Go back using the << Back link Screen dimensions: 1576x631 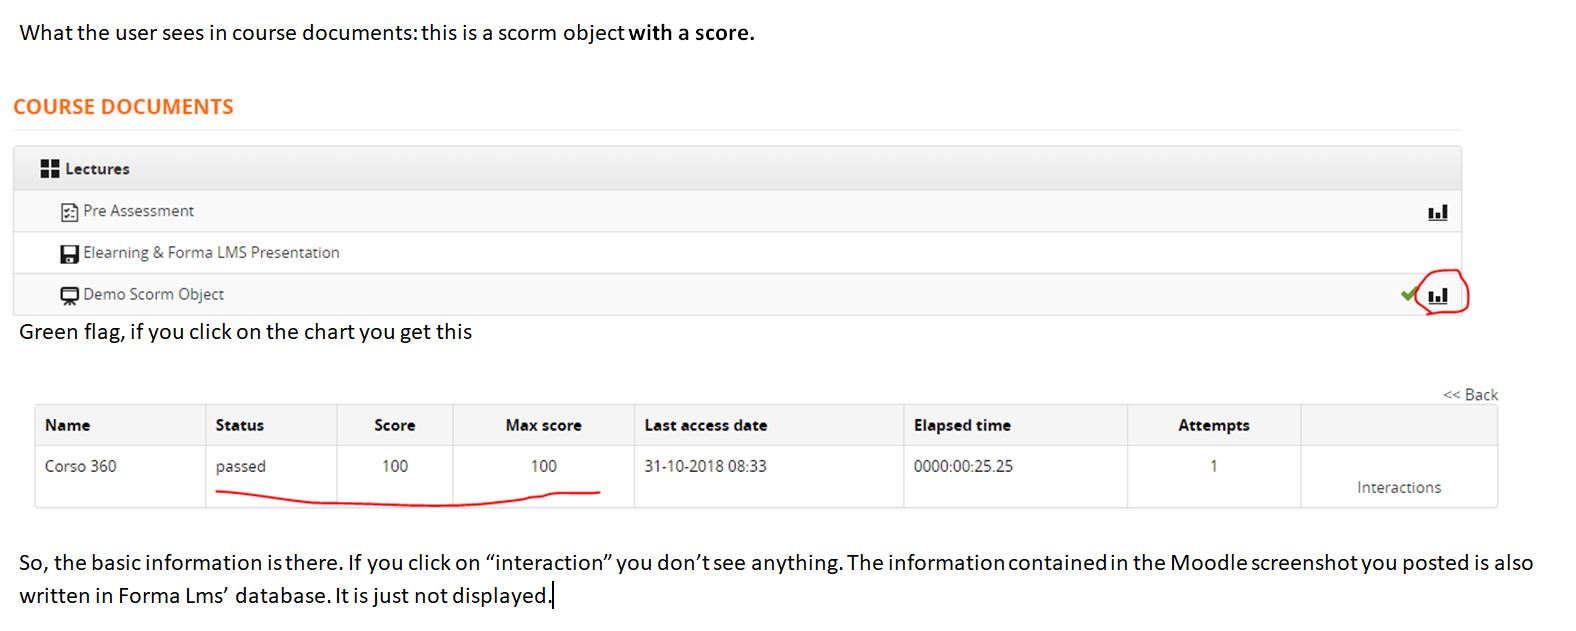click(1470, 395)
